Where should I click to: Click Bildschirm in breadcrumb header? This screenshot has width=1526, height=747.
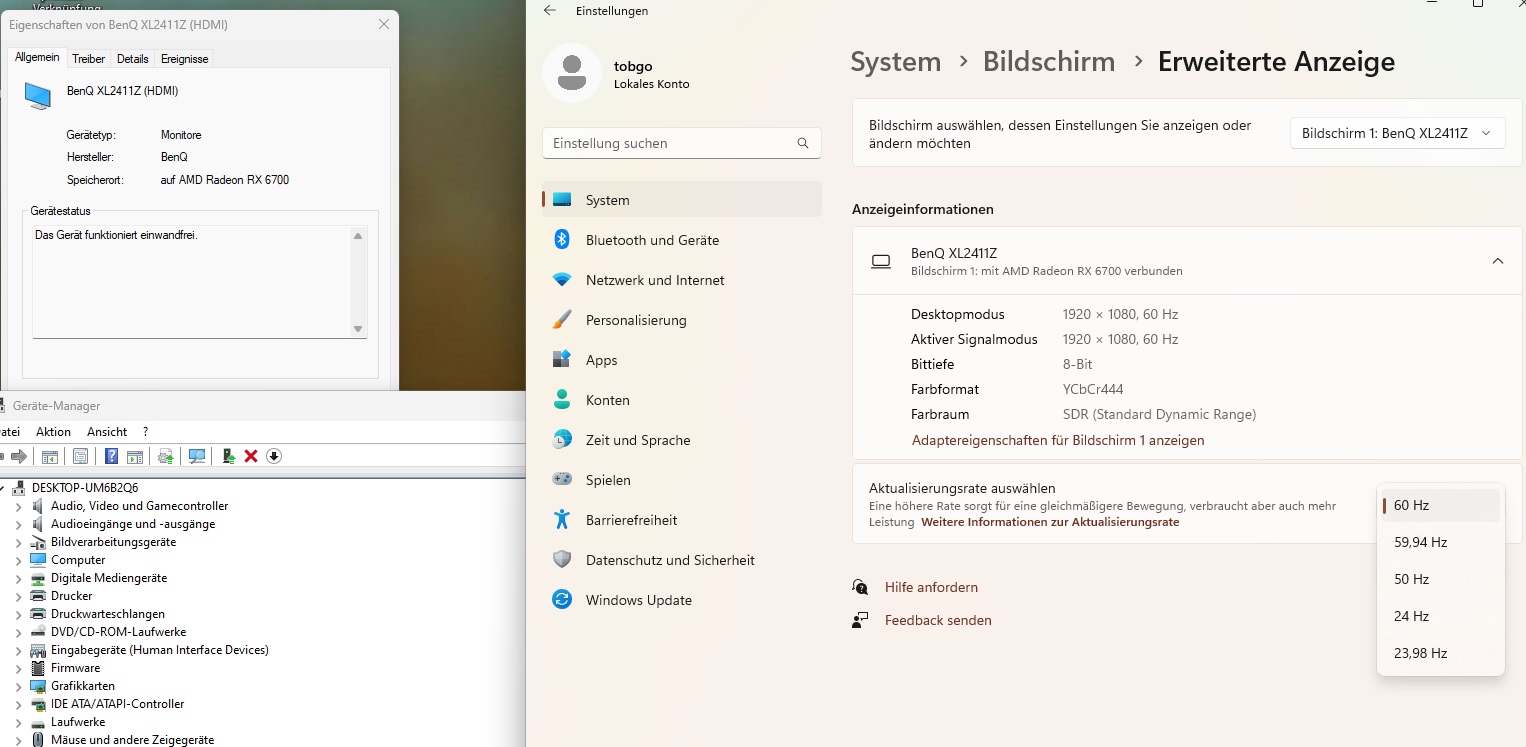click(x=1049, y=62)
